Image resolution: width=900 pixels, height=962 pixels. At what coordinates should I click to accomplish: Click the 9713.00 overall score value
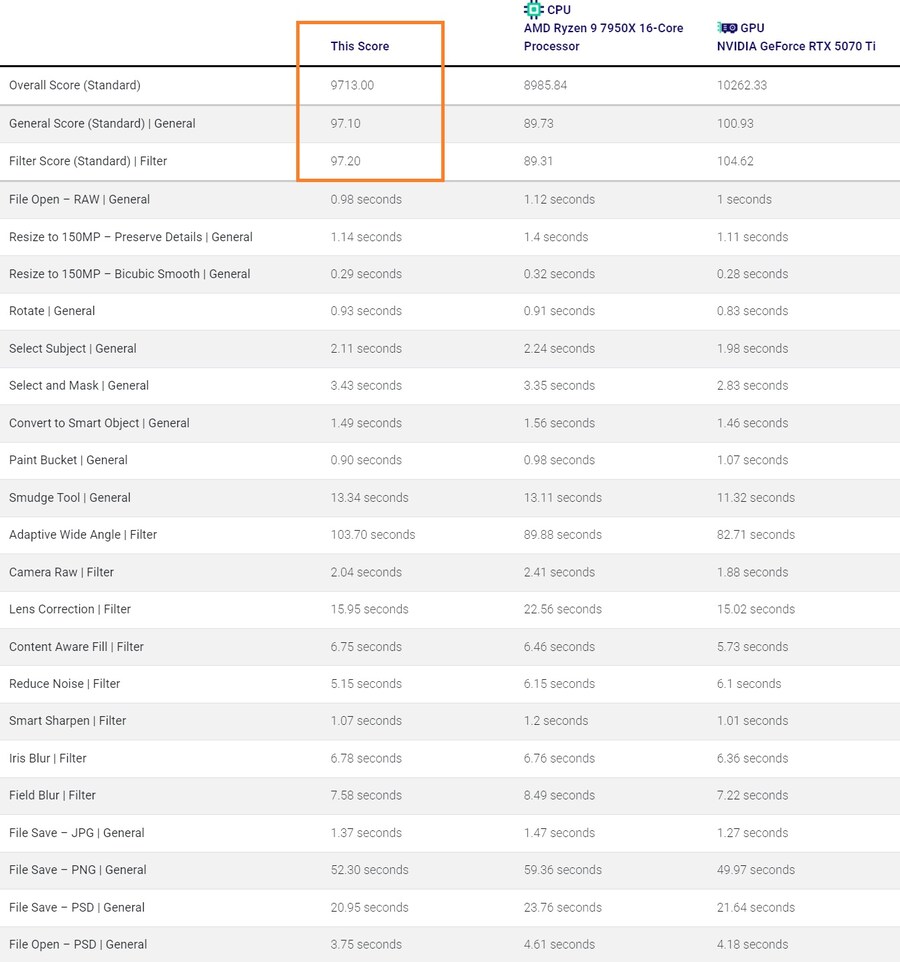coord(352,85)
